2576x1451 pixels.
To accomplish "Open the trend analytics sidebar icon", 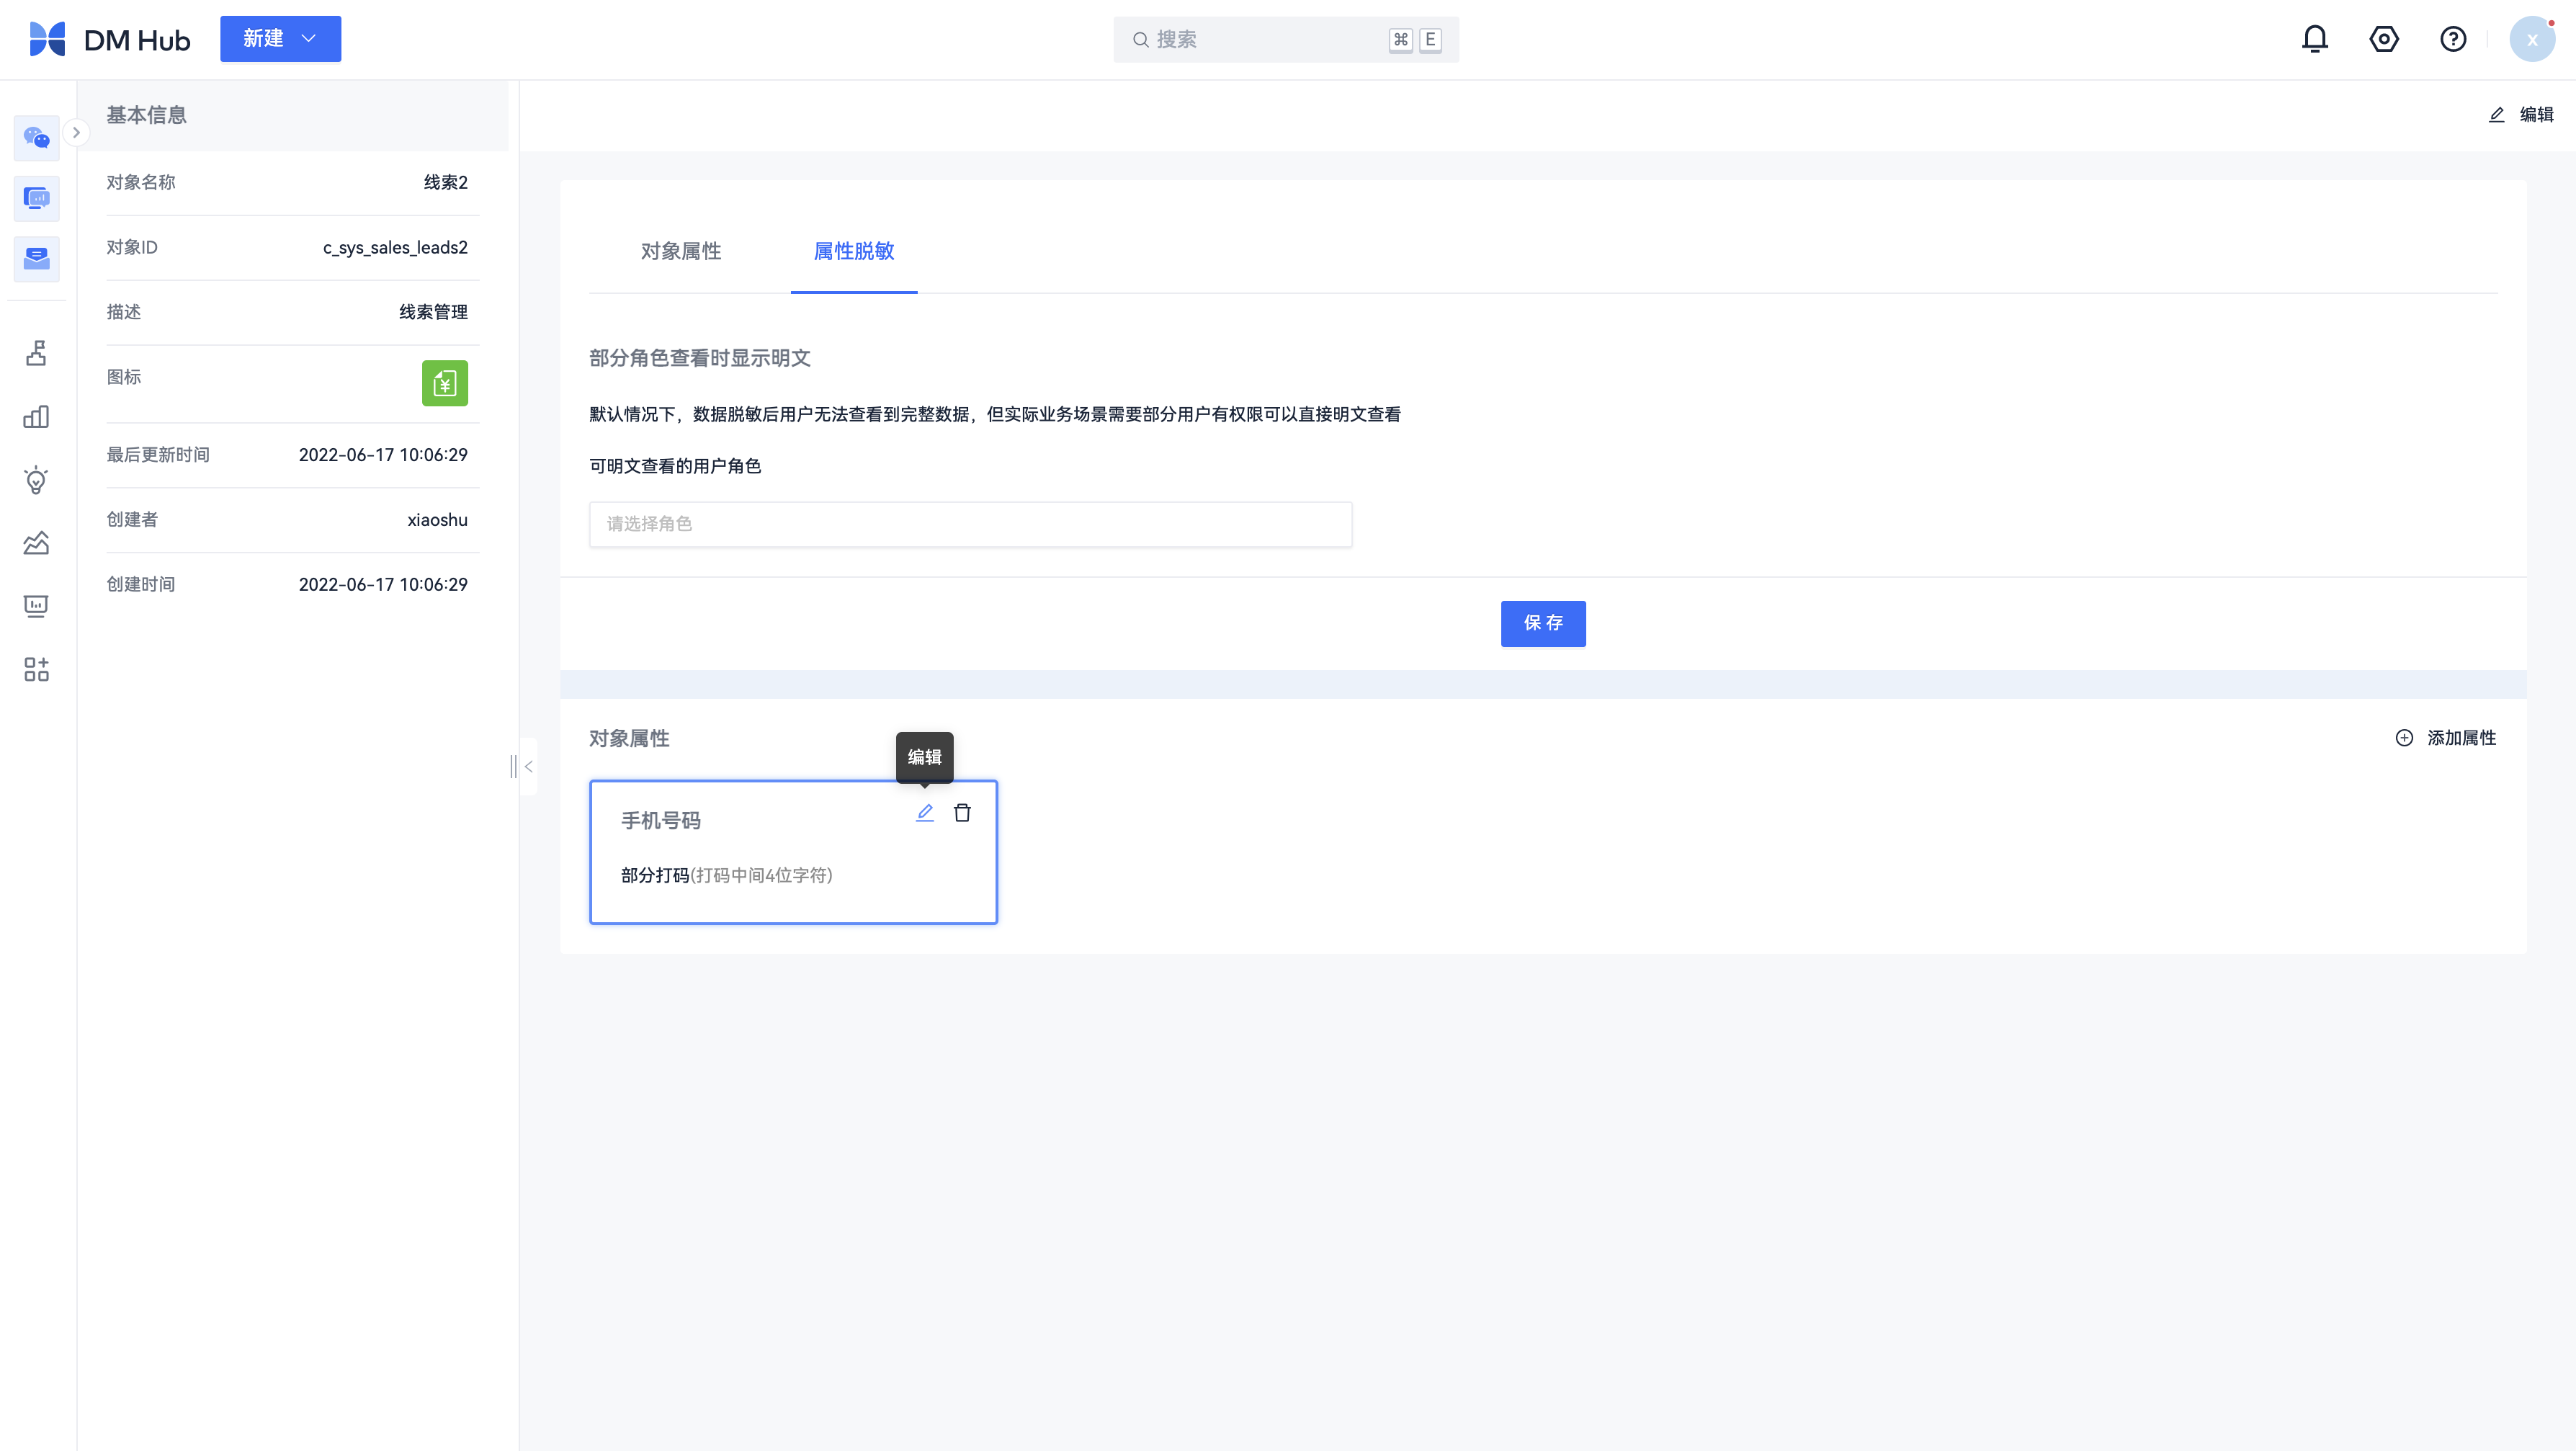I will 36,543.
